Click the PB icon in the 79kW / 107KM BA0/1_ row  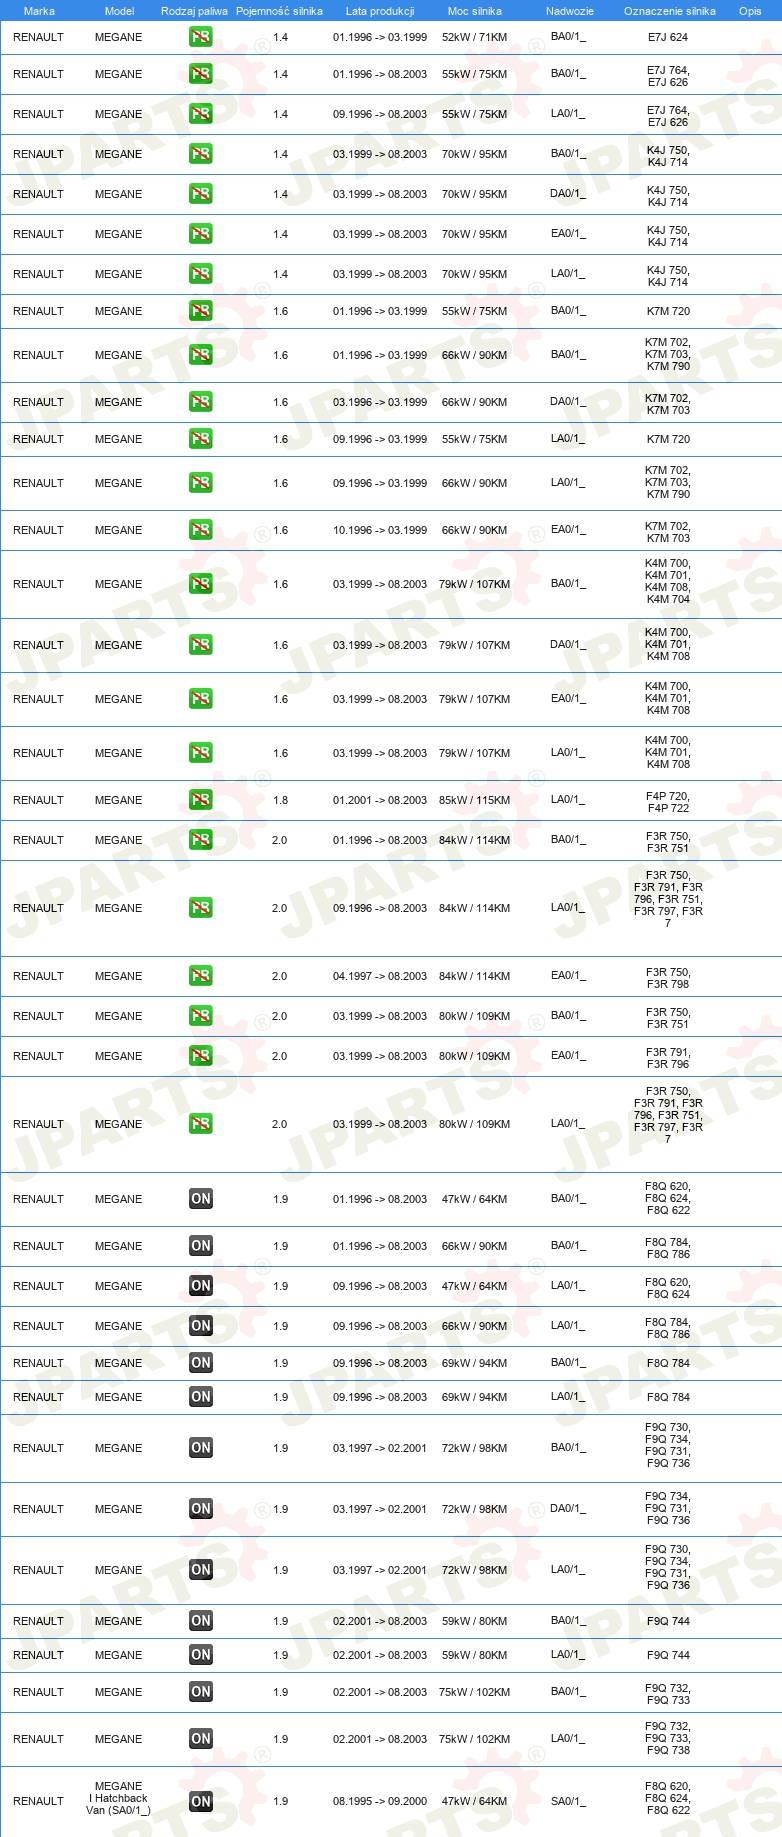coord(201,584)
